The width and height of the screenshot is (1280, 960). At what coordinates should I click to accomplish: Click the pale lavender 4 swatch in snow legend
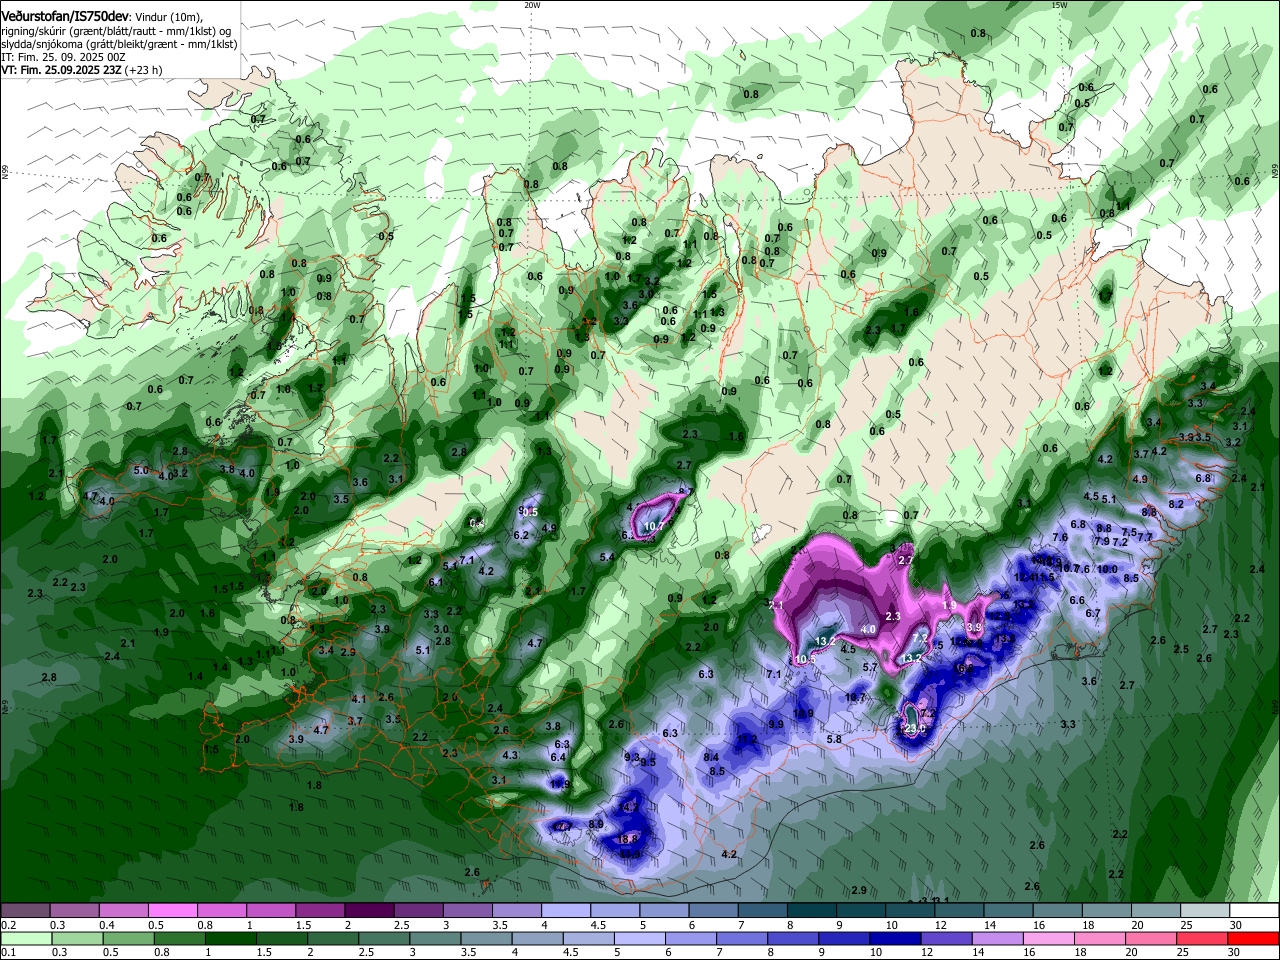click(566, 910)
